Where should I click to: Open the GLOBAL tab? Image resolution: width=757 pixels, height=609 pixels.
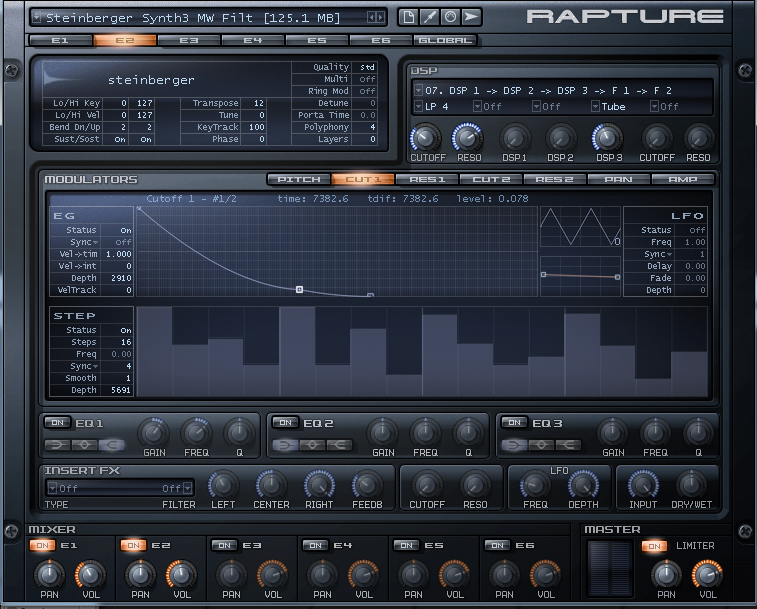[x=445, y=40]
